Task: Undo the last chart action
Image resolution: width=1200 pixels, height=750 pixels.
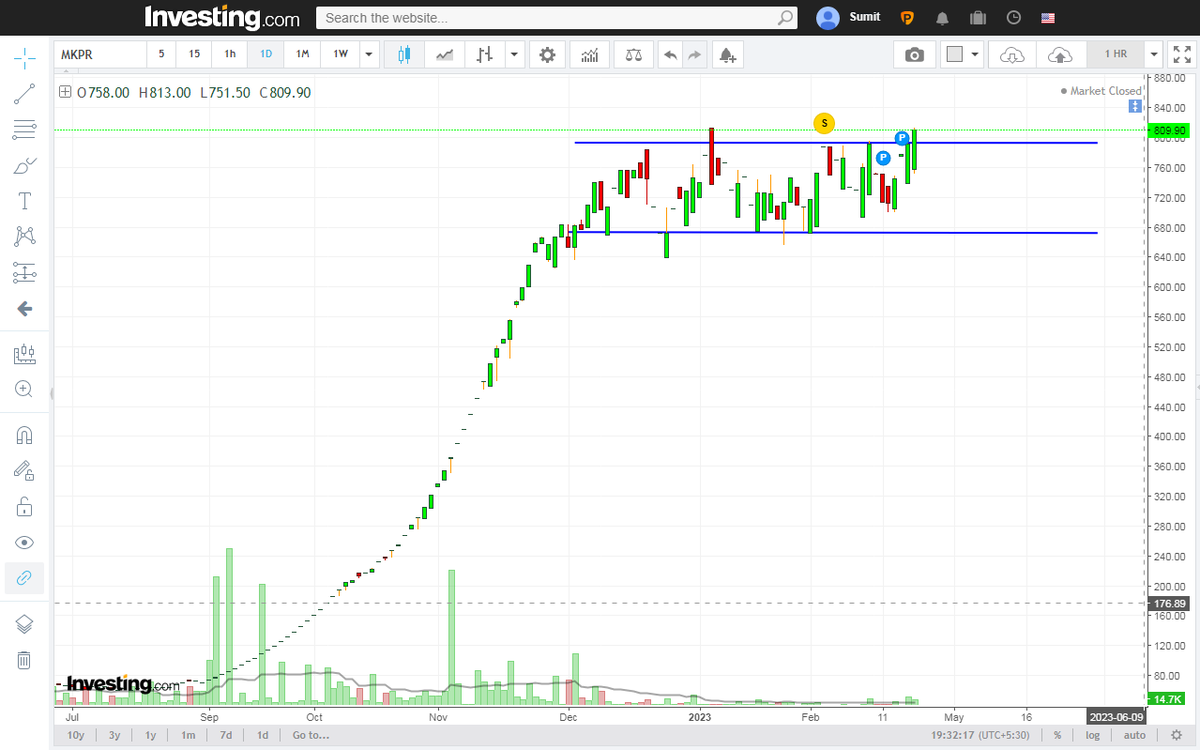Action: point(671,55)
